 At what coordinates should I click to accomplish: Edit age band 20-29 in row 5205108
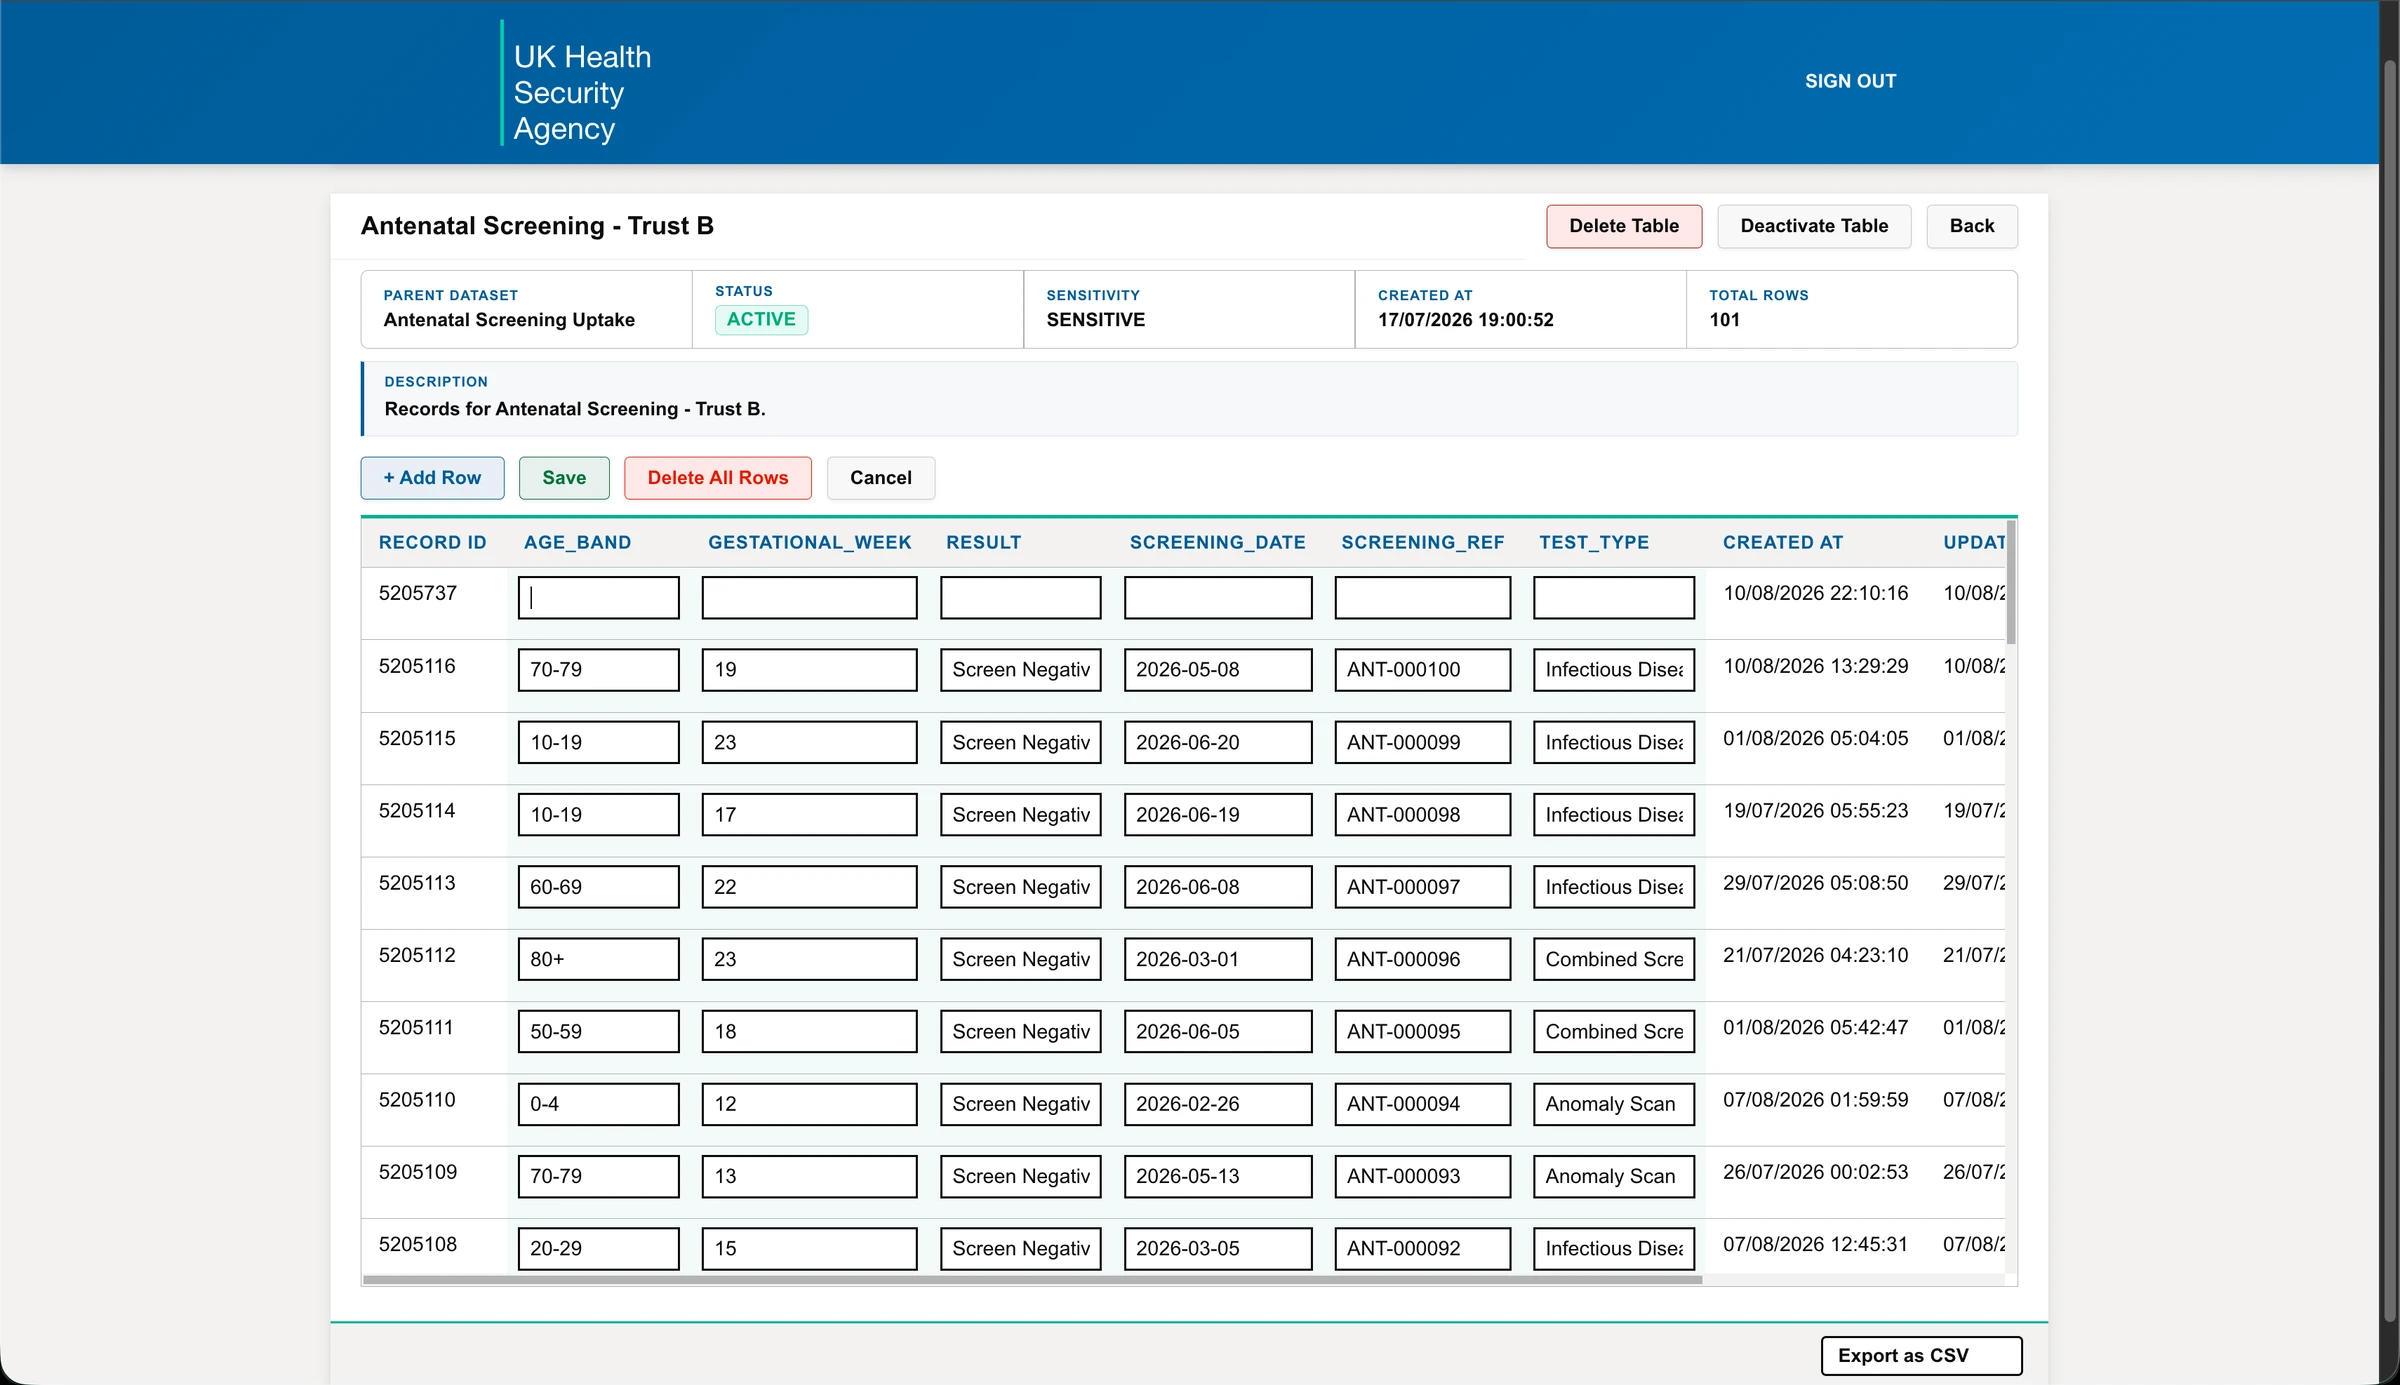click(598, 1248)
